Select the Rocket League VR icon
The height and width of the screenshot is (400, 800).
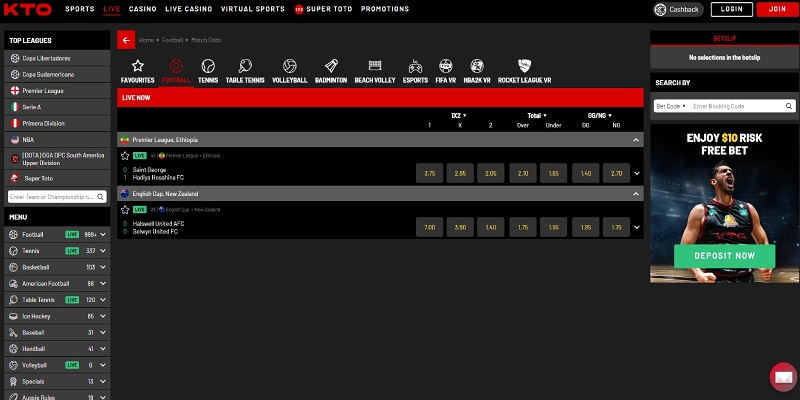pos(524,66)
